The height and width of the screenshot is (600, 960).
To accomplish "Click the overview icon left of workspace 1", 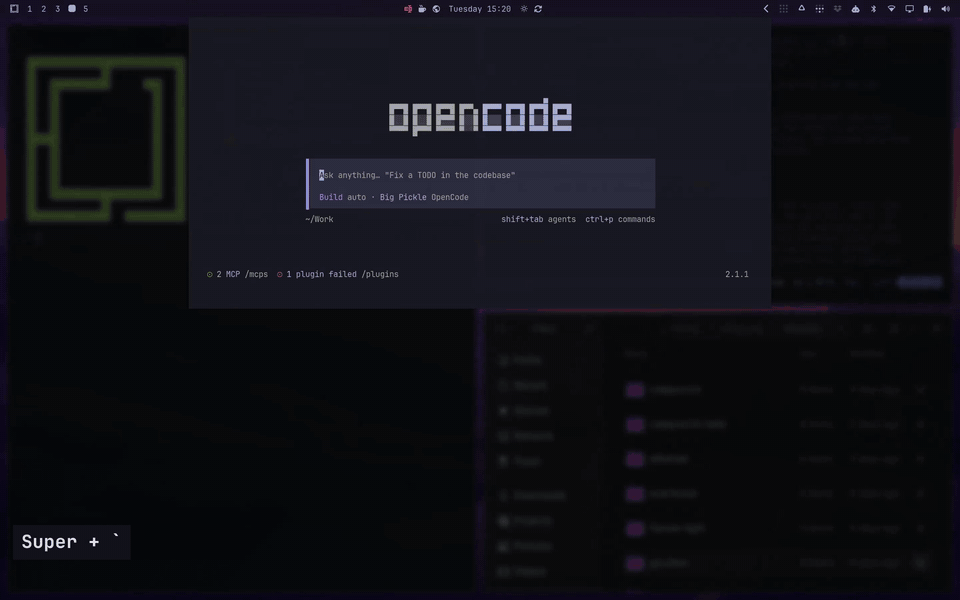I will [14, 9].
